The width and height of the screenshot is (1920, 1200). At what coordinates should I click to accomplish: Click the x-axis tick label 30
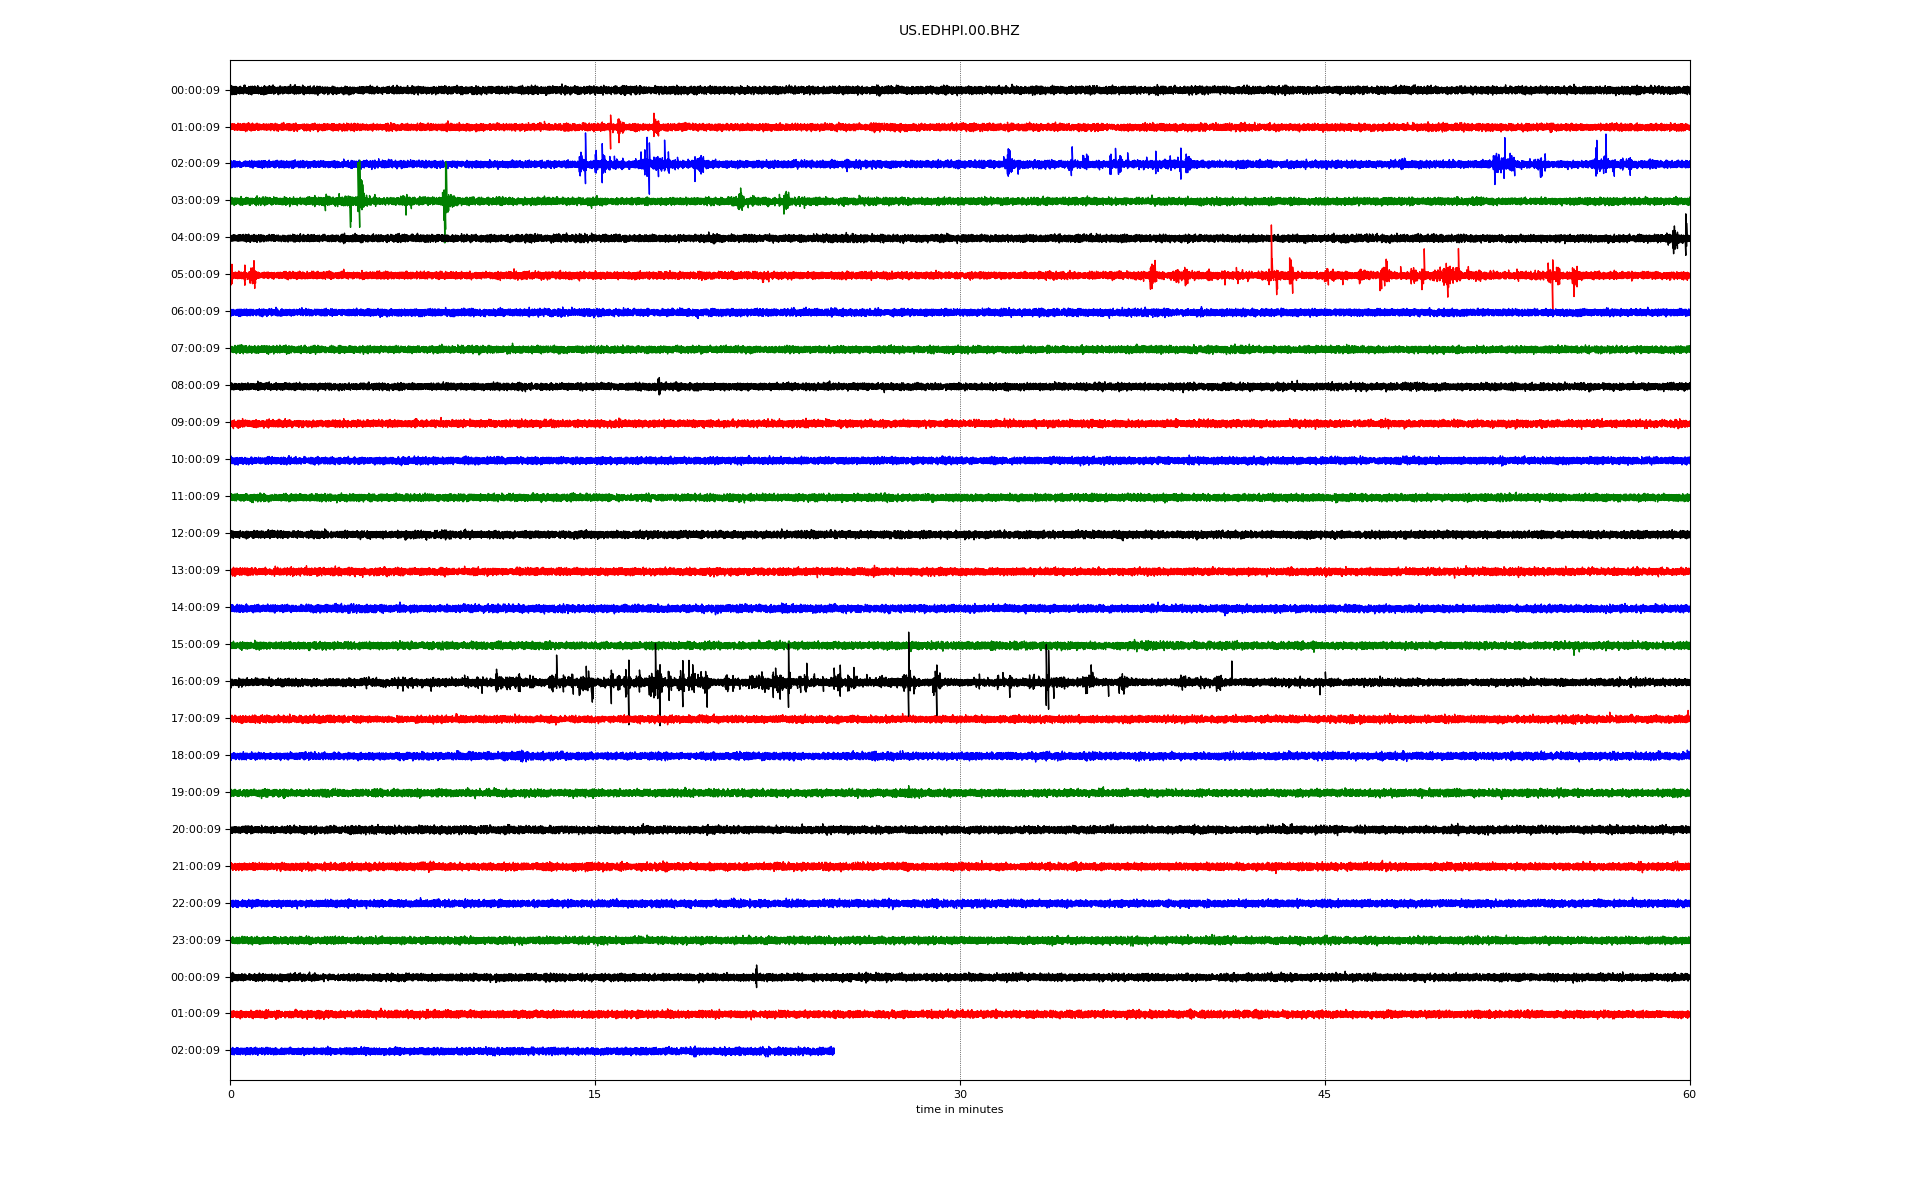[960, 1095]
